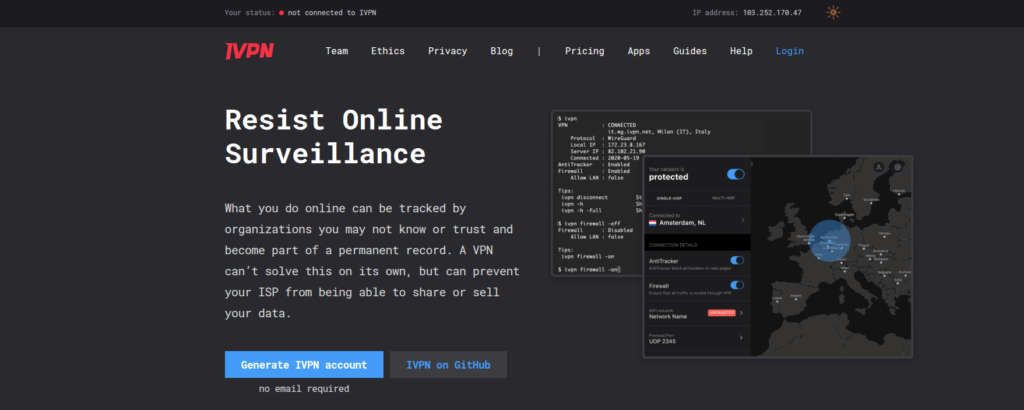Click the red not-connected status dot
Image resolution: width=1024 pixels, height=410 pixels.
click(281, 13)
